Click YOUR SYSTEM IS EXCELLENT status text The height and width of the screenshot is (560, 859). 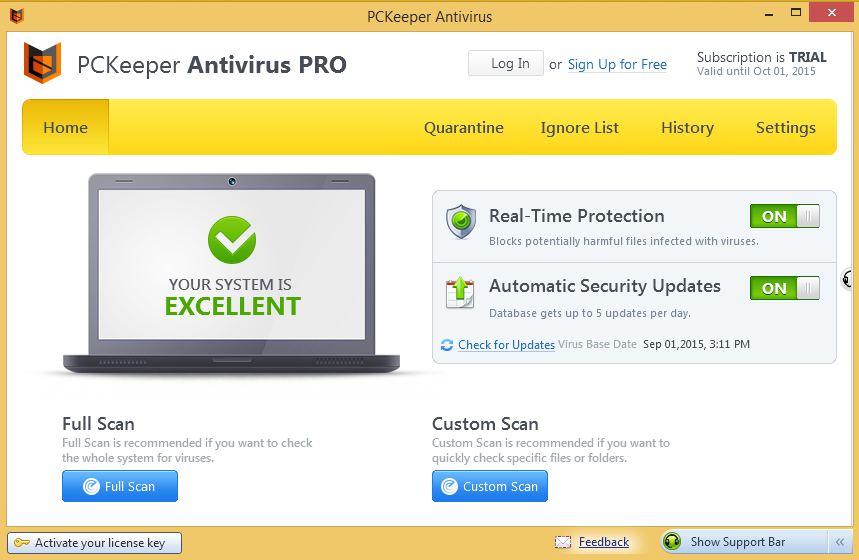pyautogui.click(x=232, y=298)
